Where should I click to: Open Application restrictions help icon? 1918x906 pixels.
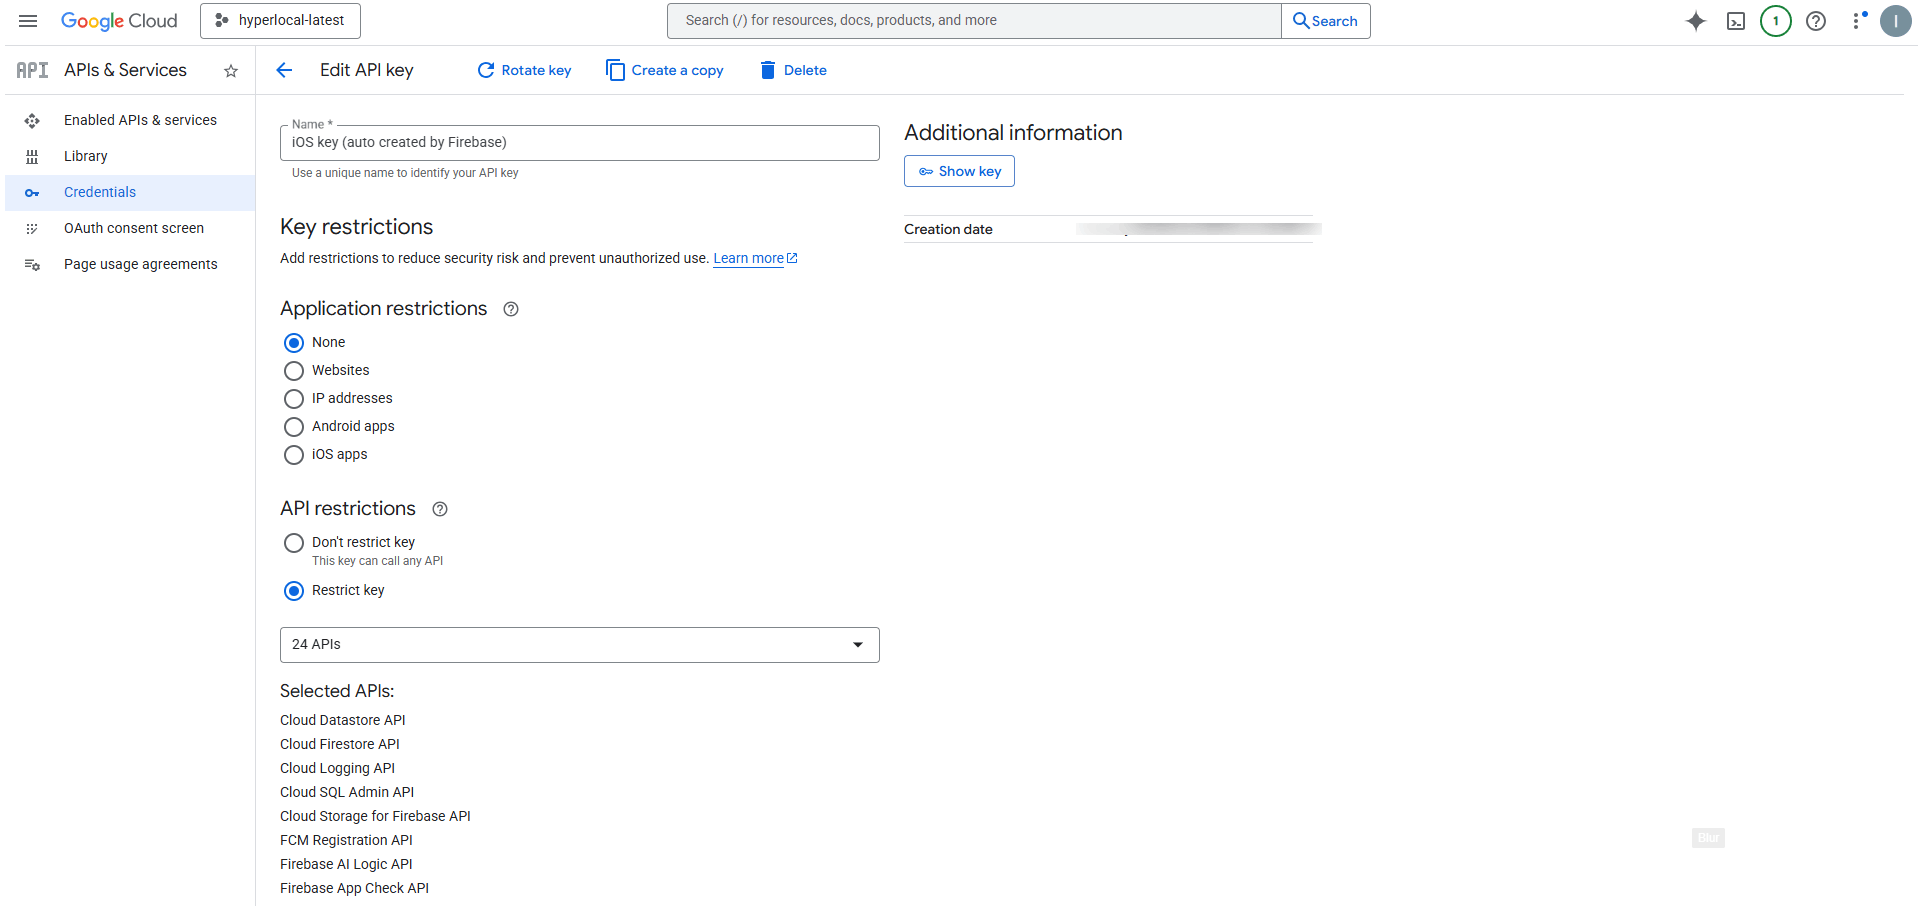(511, 309)
